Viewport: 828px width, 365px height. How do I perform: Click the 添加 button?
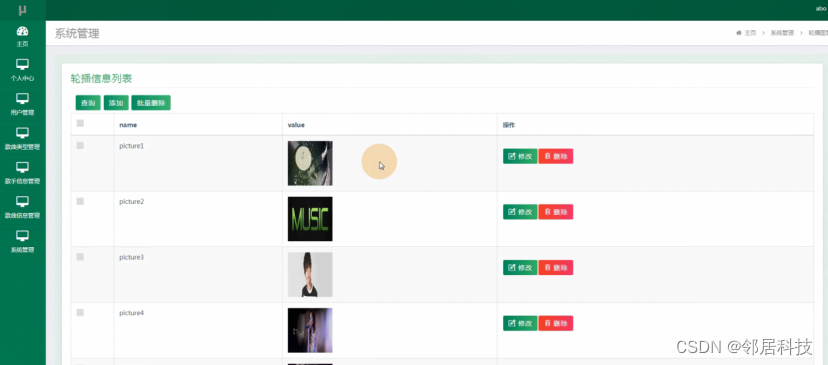[x=116, y=103]
